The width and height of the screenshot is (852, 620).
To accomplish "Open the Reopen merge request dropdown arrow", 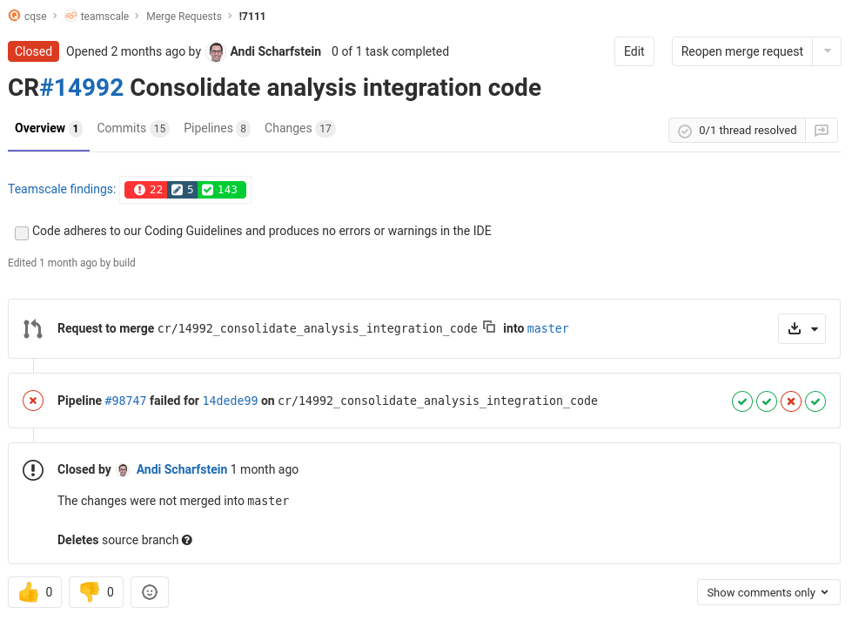I will (x=827, y=51).
